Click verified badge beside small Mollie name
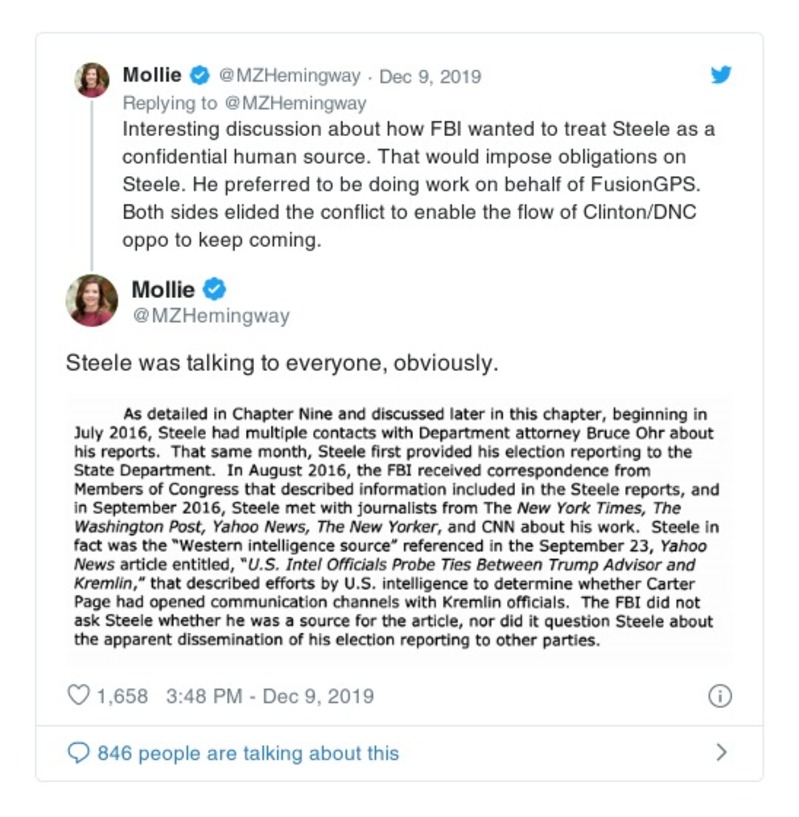799x817 pixels. pos(200,75)
